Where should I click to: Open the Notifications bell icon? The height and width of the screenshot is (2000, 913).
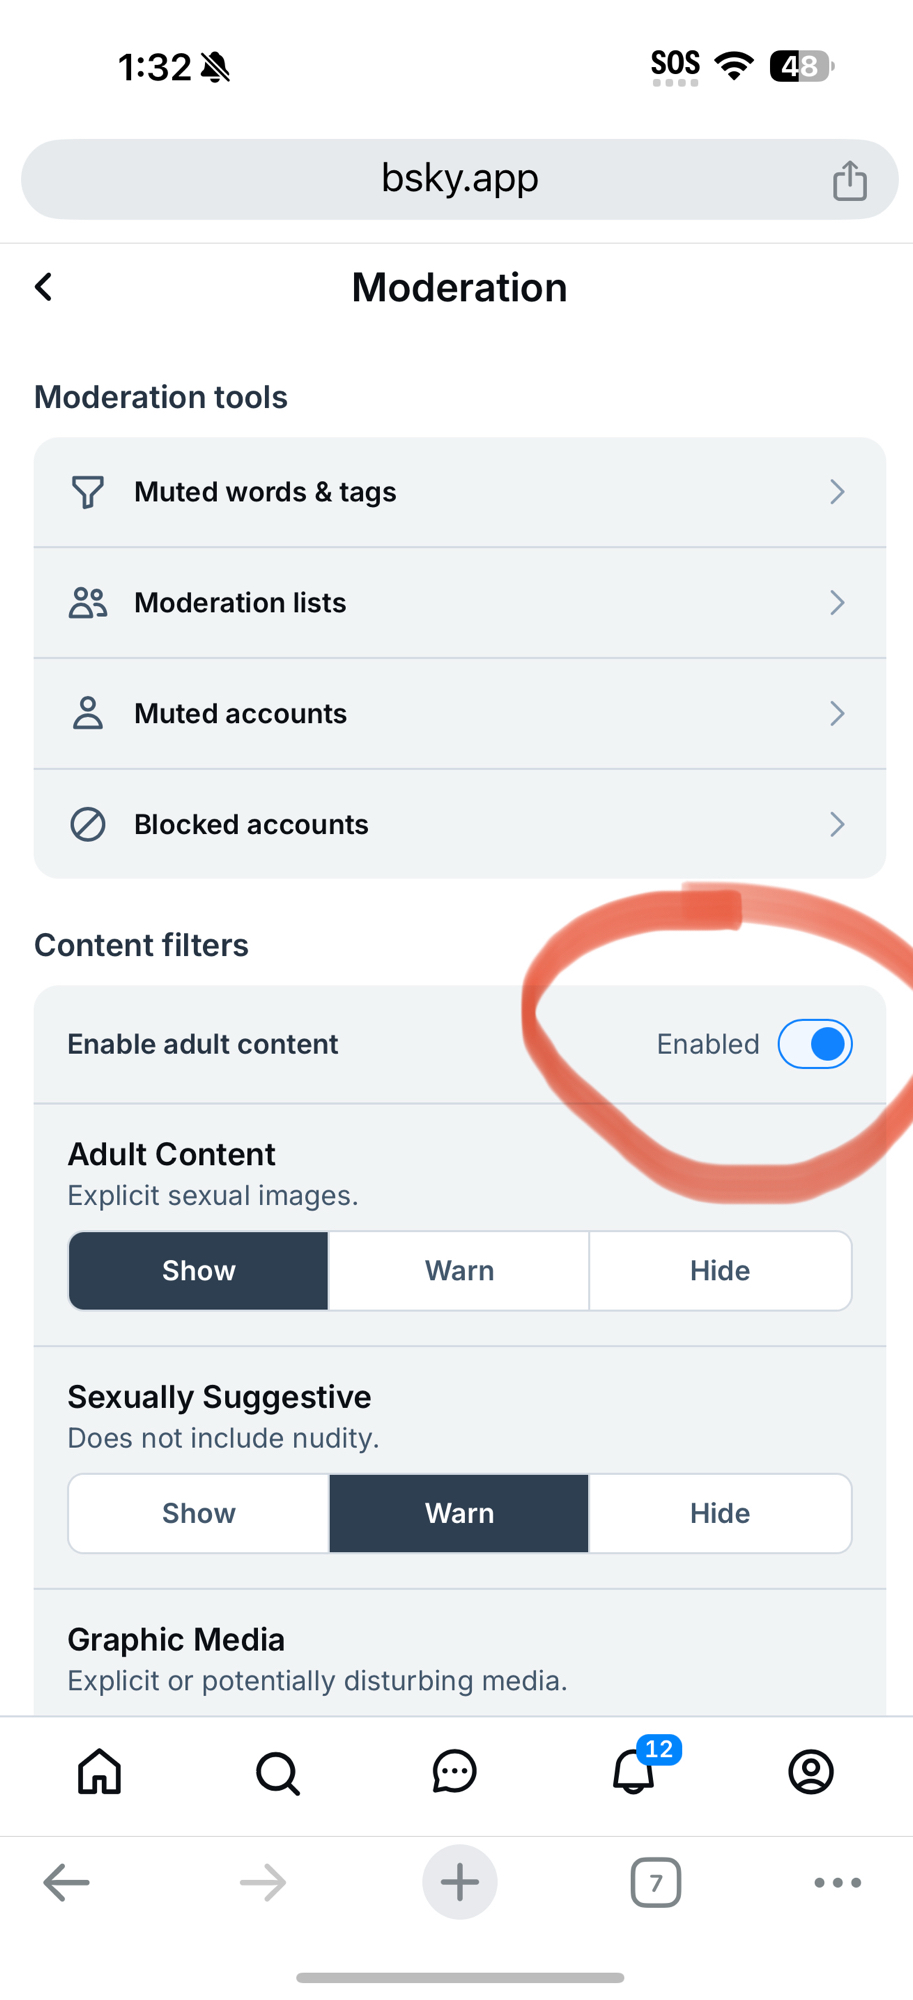(x=633, y=1771)
